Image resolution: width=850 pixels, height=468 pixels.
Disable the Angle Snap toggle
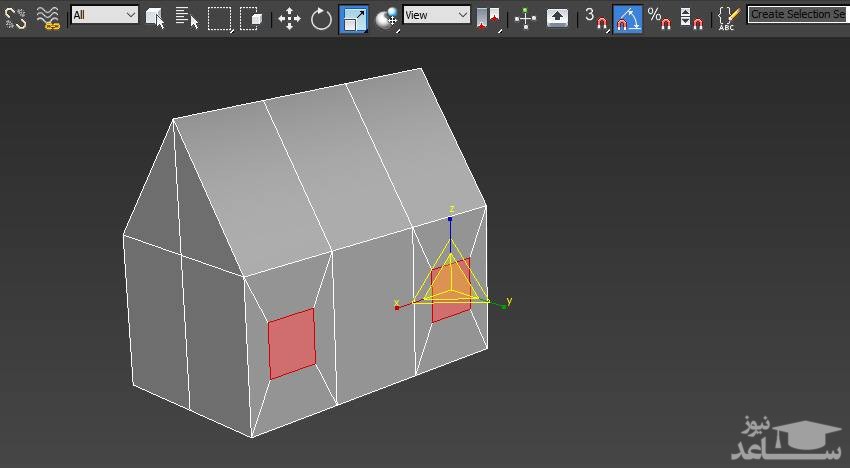tap(627, 18)
